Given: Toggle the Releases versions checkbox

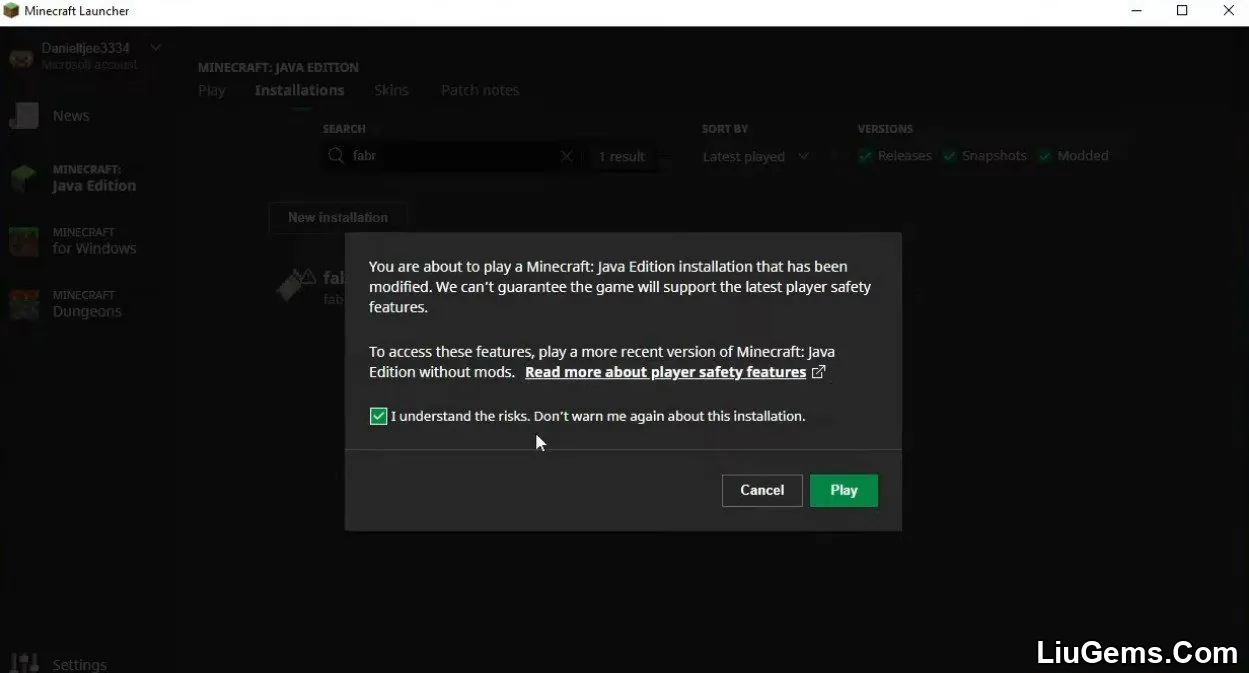Looking at the screenshot, I should 865,156.
